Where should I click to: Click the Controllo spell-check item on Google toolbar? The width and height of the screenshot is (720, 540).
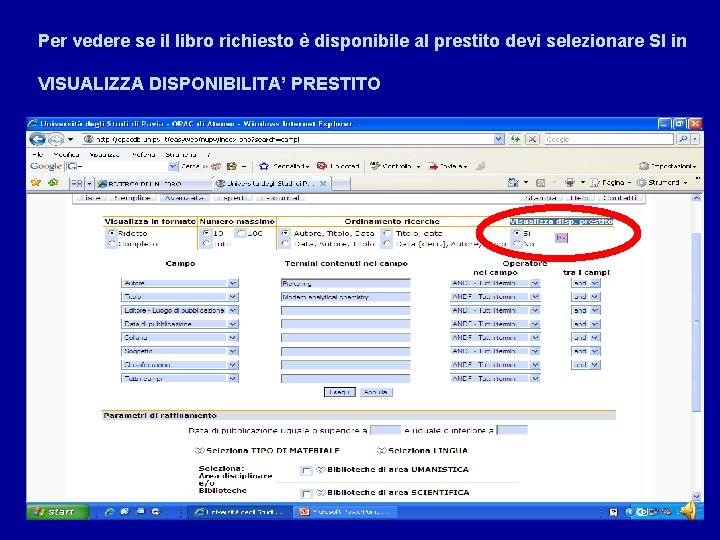394,166
